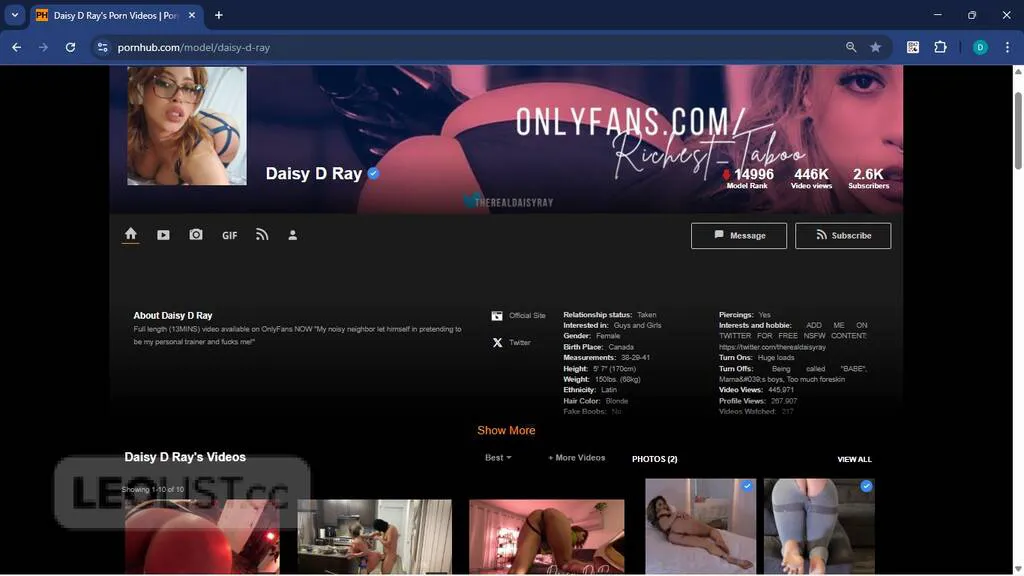
Task: Click verified badge on gray leggings photo
Action: 866,486
